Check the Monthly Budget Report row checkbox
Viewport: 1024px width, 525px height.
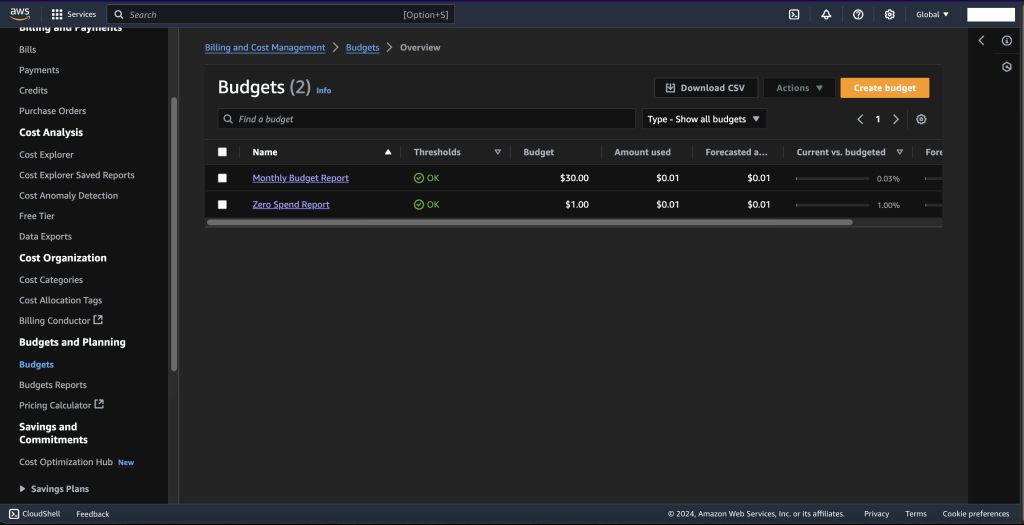coord(222,178)
